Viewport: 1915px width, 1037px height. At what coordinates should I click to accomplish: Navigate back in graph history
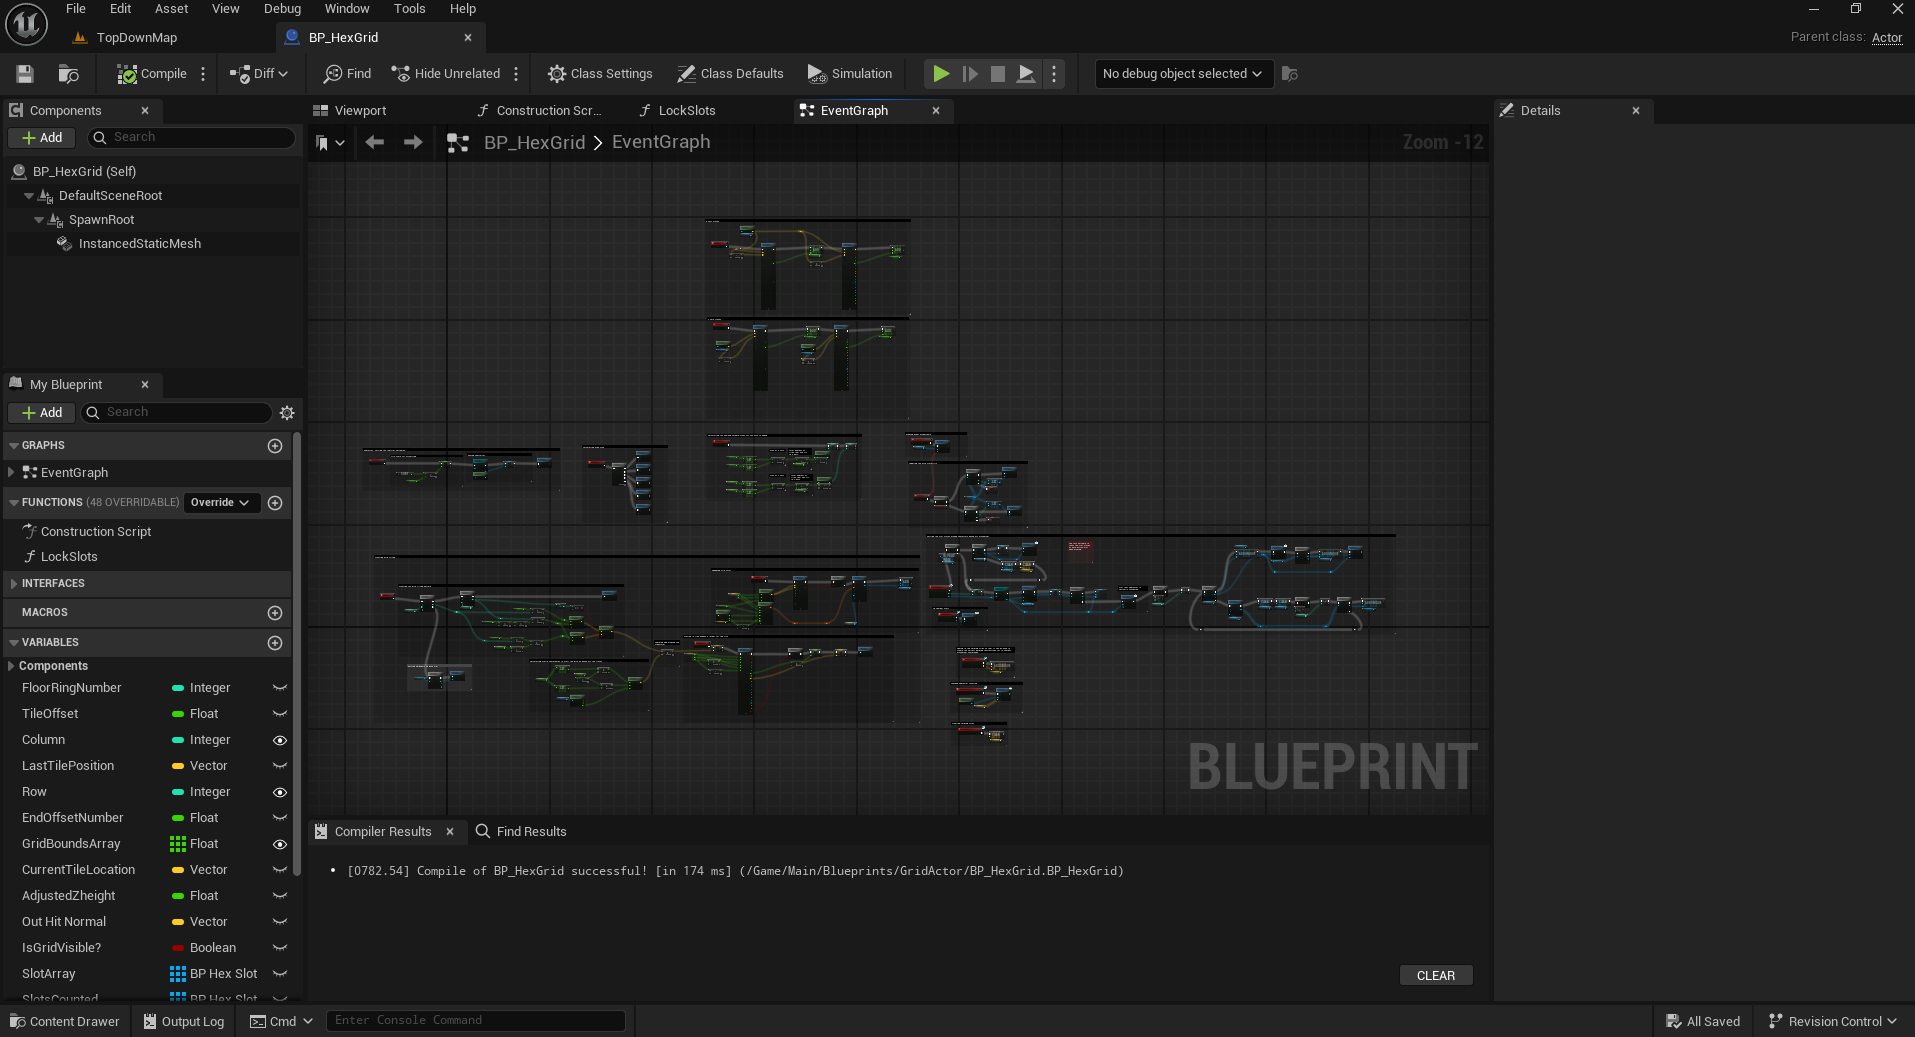pyautogui.click(x=375, y=143)
